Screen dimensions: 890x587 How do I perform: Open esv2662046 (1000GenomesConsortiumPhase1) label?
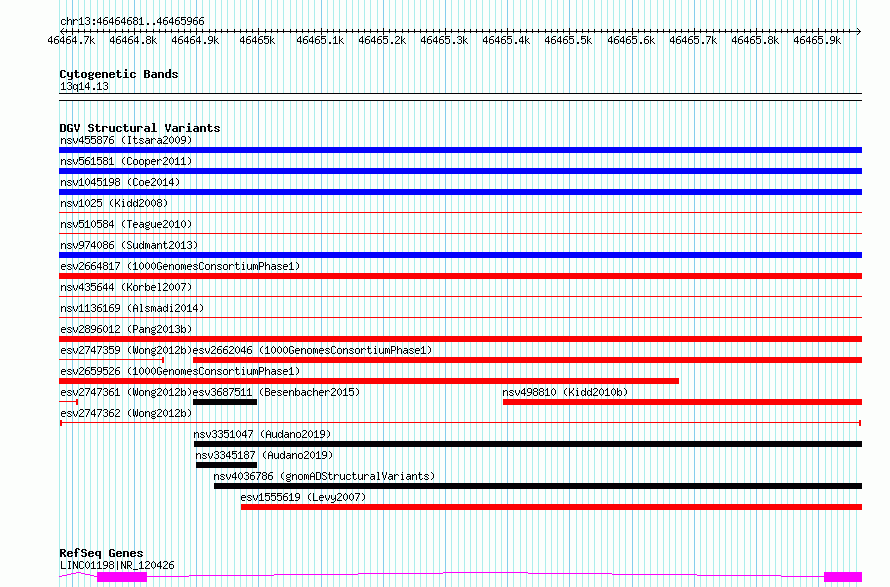click(312, 350)
